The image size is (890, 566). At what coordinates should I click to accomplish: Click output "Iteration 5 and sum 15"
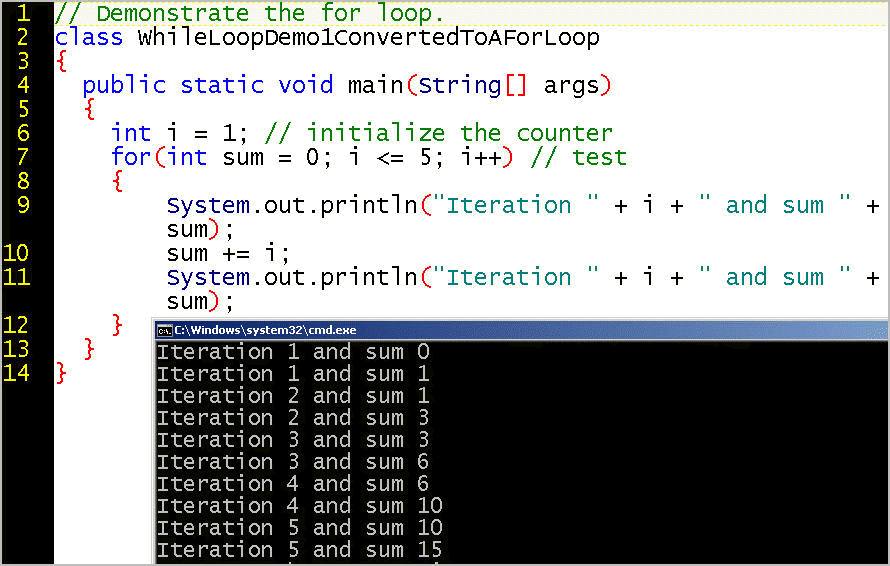300,550
